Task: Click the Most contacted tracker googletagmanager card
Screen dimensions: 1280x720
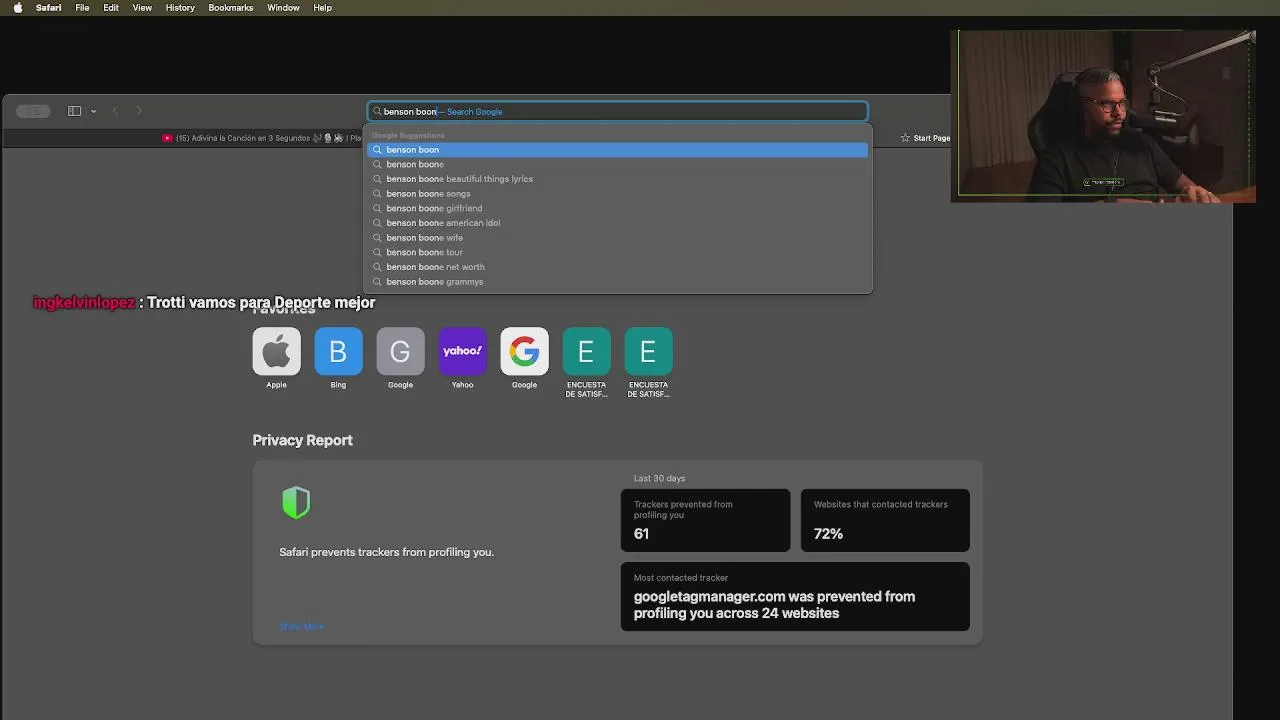Action: [795, 596]
